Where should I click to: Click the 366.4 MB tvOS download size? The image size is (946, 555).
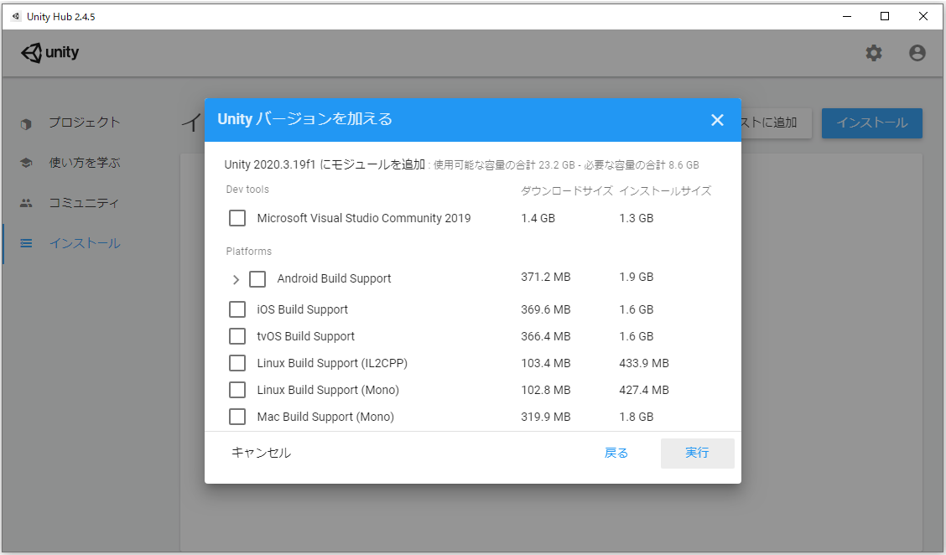[x=546, y=336]
